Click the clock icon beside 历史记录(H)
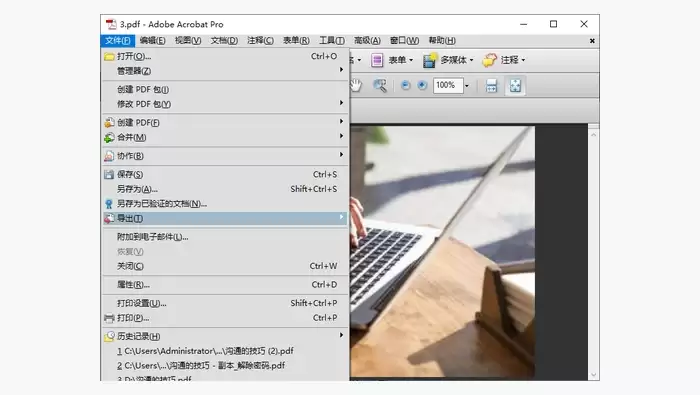The image size is (700, 395). (109, 336)
